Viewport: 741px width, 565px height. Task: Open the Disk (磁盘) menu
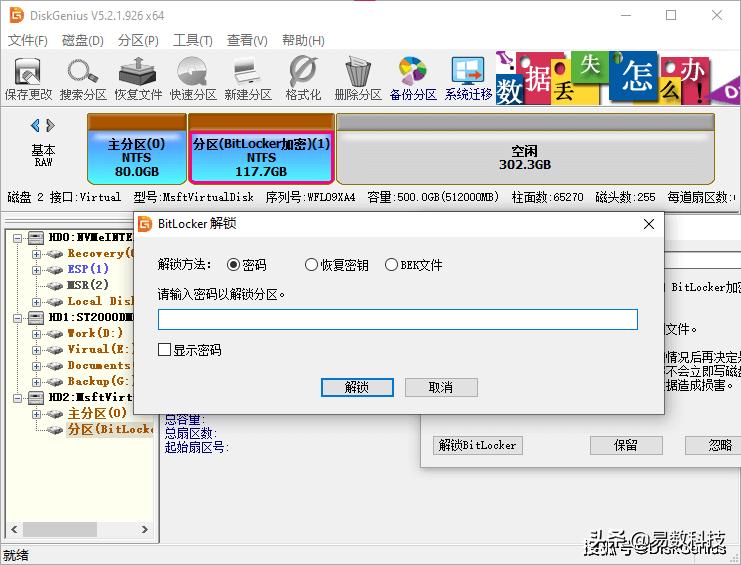pos(83,41)
